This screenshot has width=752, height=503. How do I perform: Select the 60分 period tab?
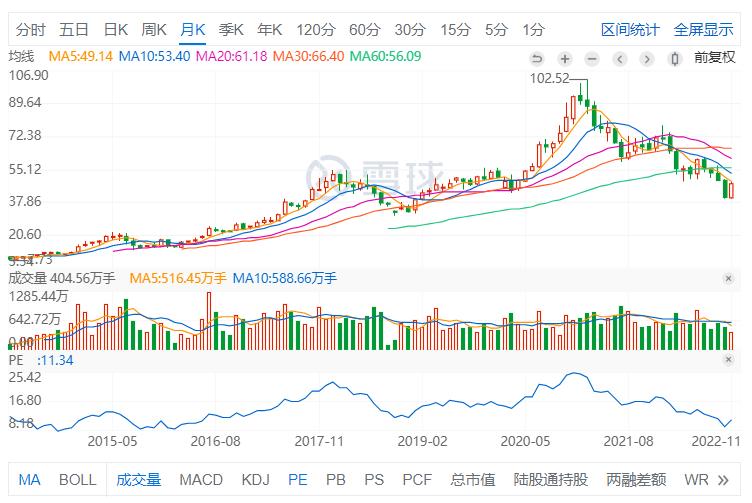point(365,29)
